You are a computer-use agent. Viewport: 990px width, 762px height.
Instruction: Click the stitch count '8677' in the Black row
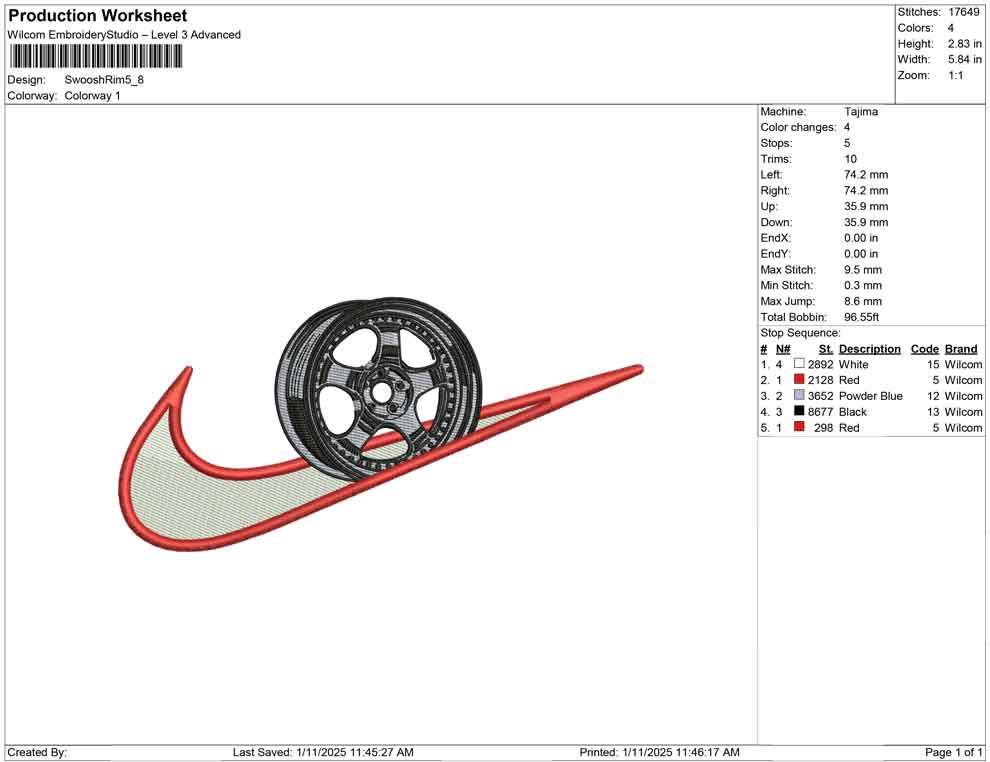point(820,412)
